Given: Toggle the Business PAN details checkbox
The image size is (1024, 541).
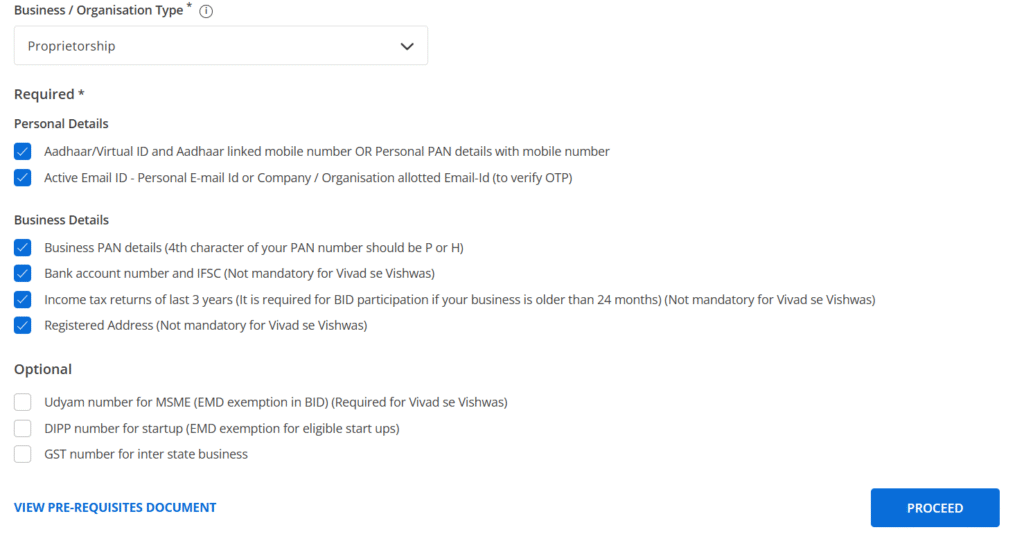Looking at the screenshot, I should (x=23, y=248).
